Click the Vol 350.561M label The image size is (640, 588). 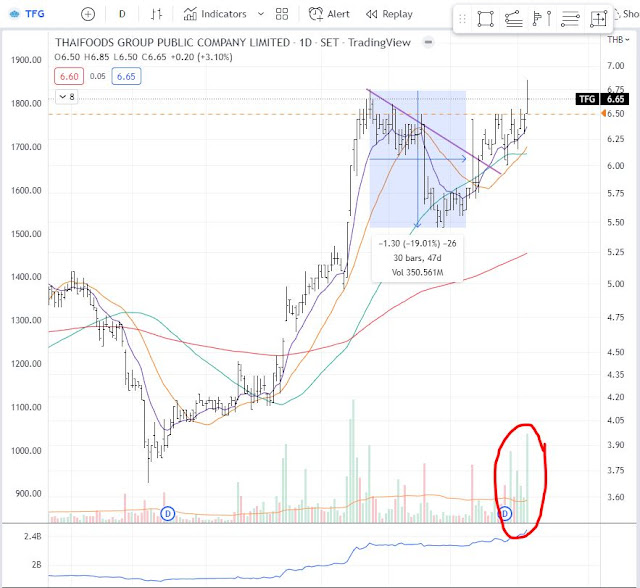pos(417,272)
